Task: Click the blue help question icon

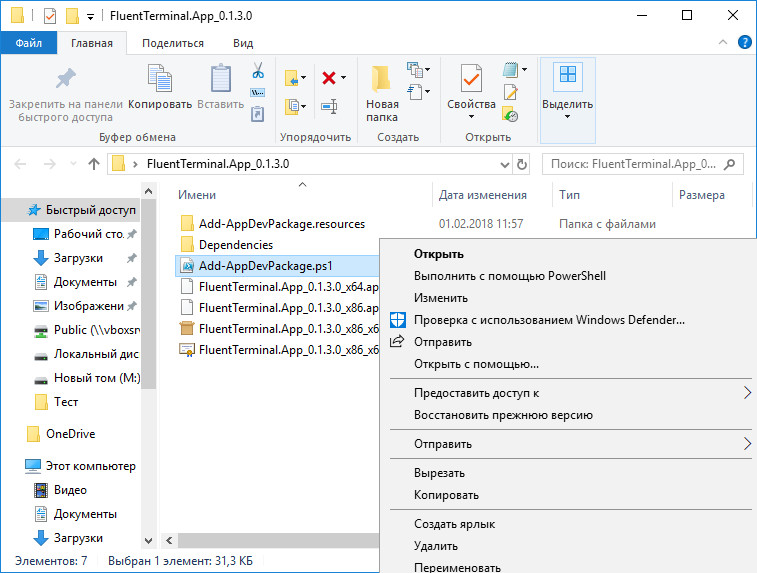Action: tap(744, 42)
